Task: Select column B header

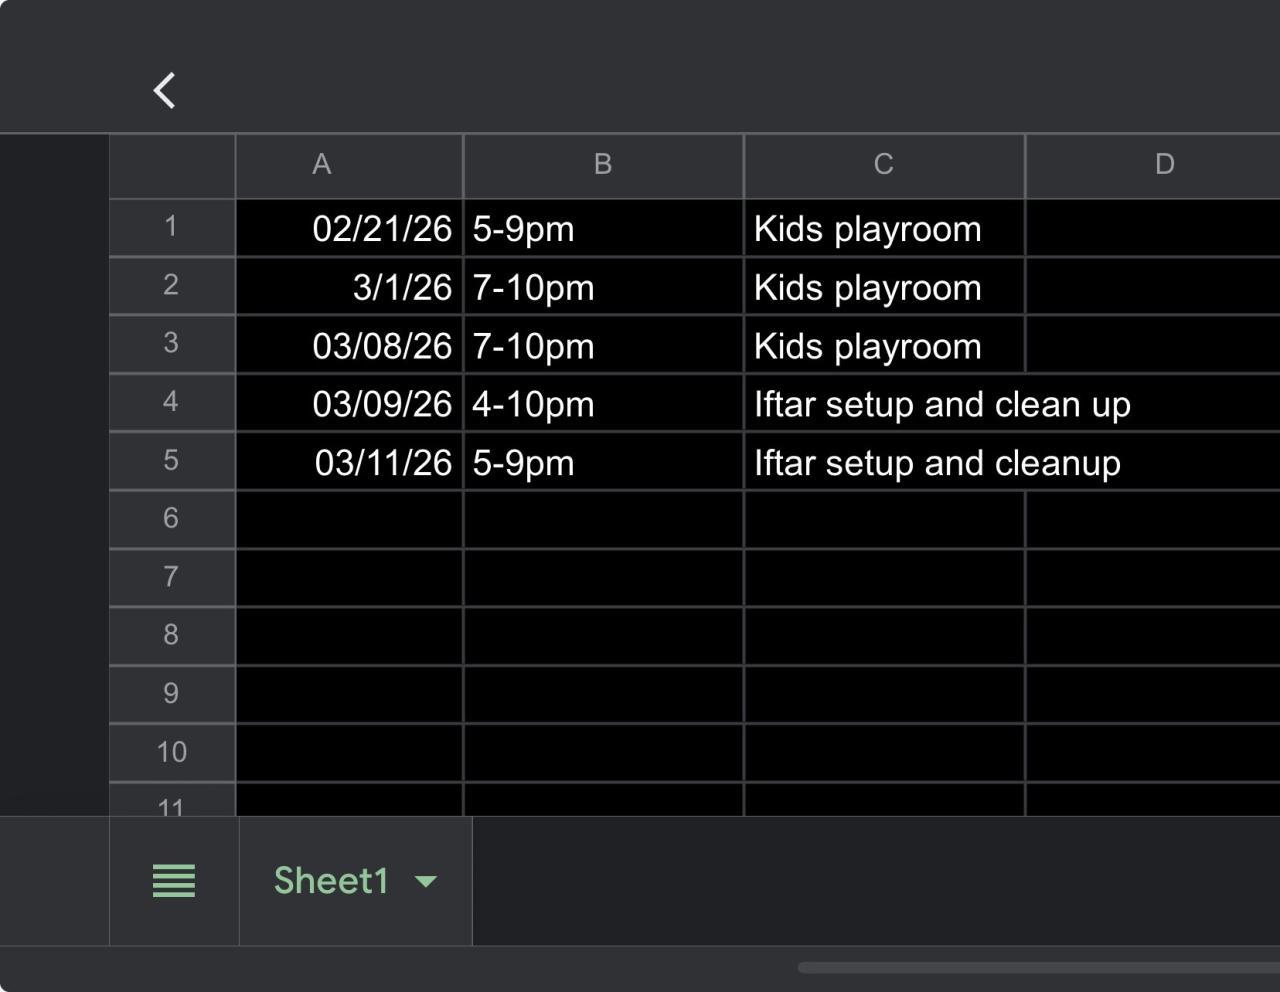Action: (x=603, y=165)
